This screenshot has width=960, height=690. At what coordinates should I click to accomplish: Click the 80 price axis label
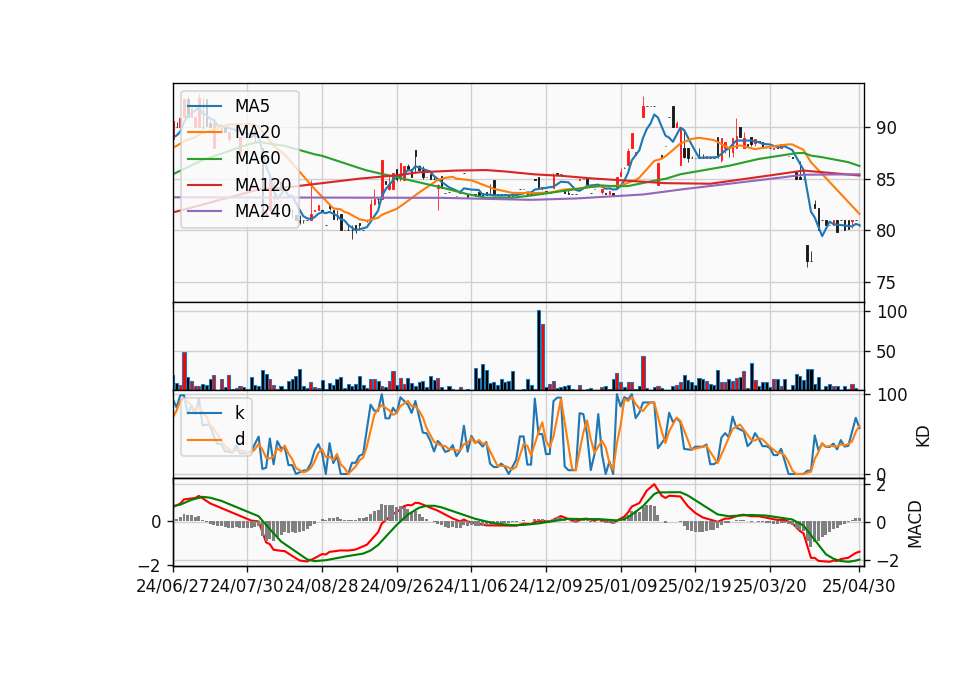tap(886, 231)
